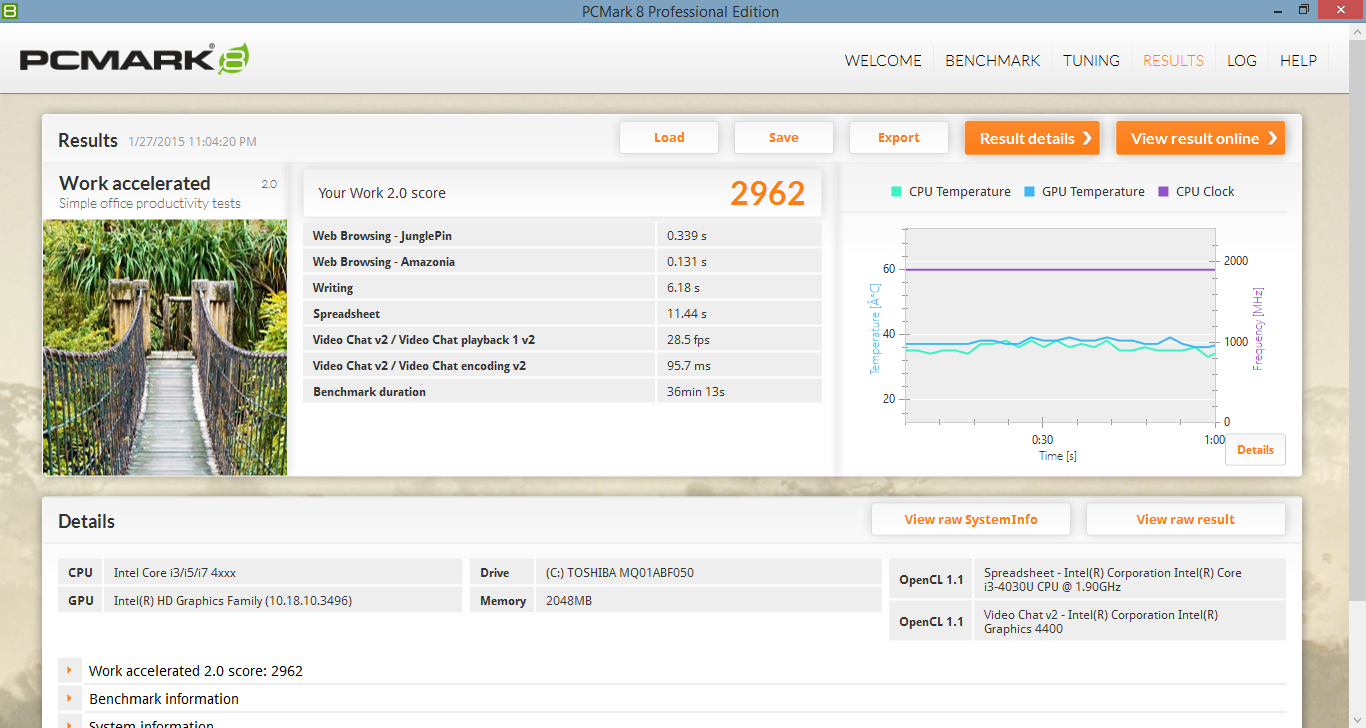Click the 36min 13s duration value
Viewport: 1366px width, 728px height.
(x=696, y=392)
